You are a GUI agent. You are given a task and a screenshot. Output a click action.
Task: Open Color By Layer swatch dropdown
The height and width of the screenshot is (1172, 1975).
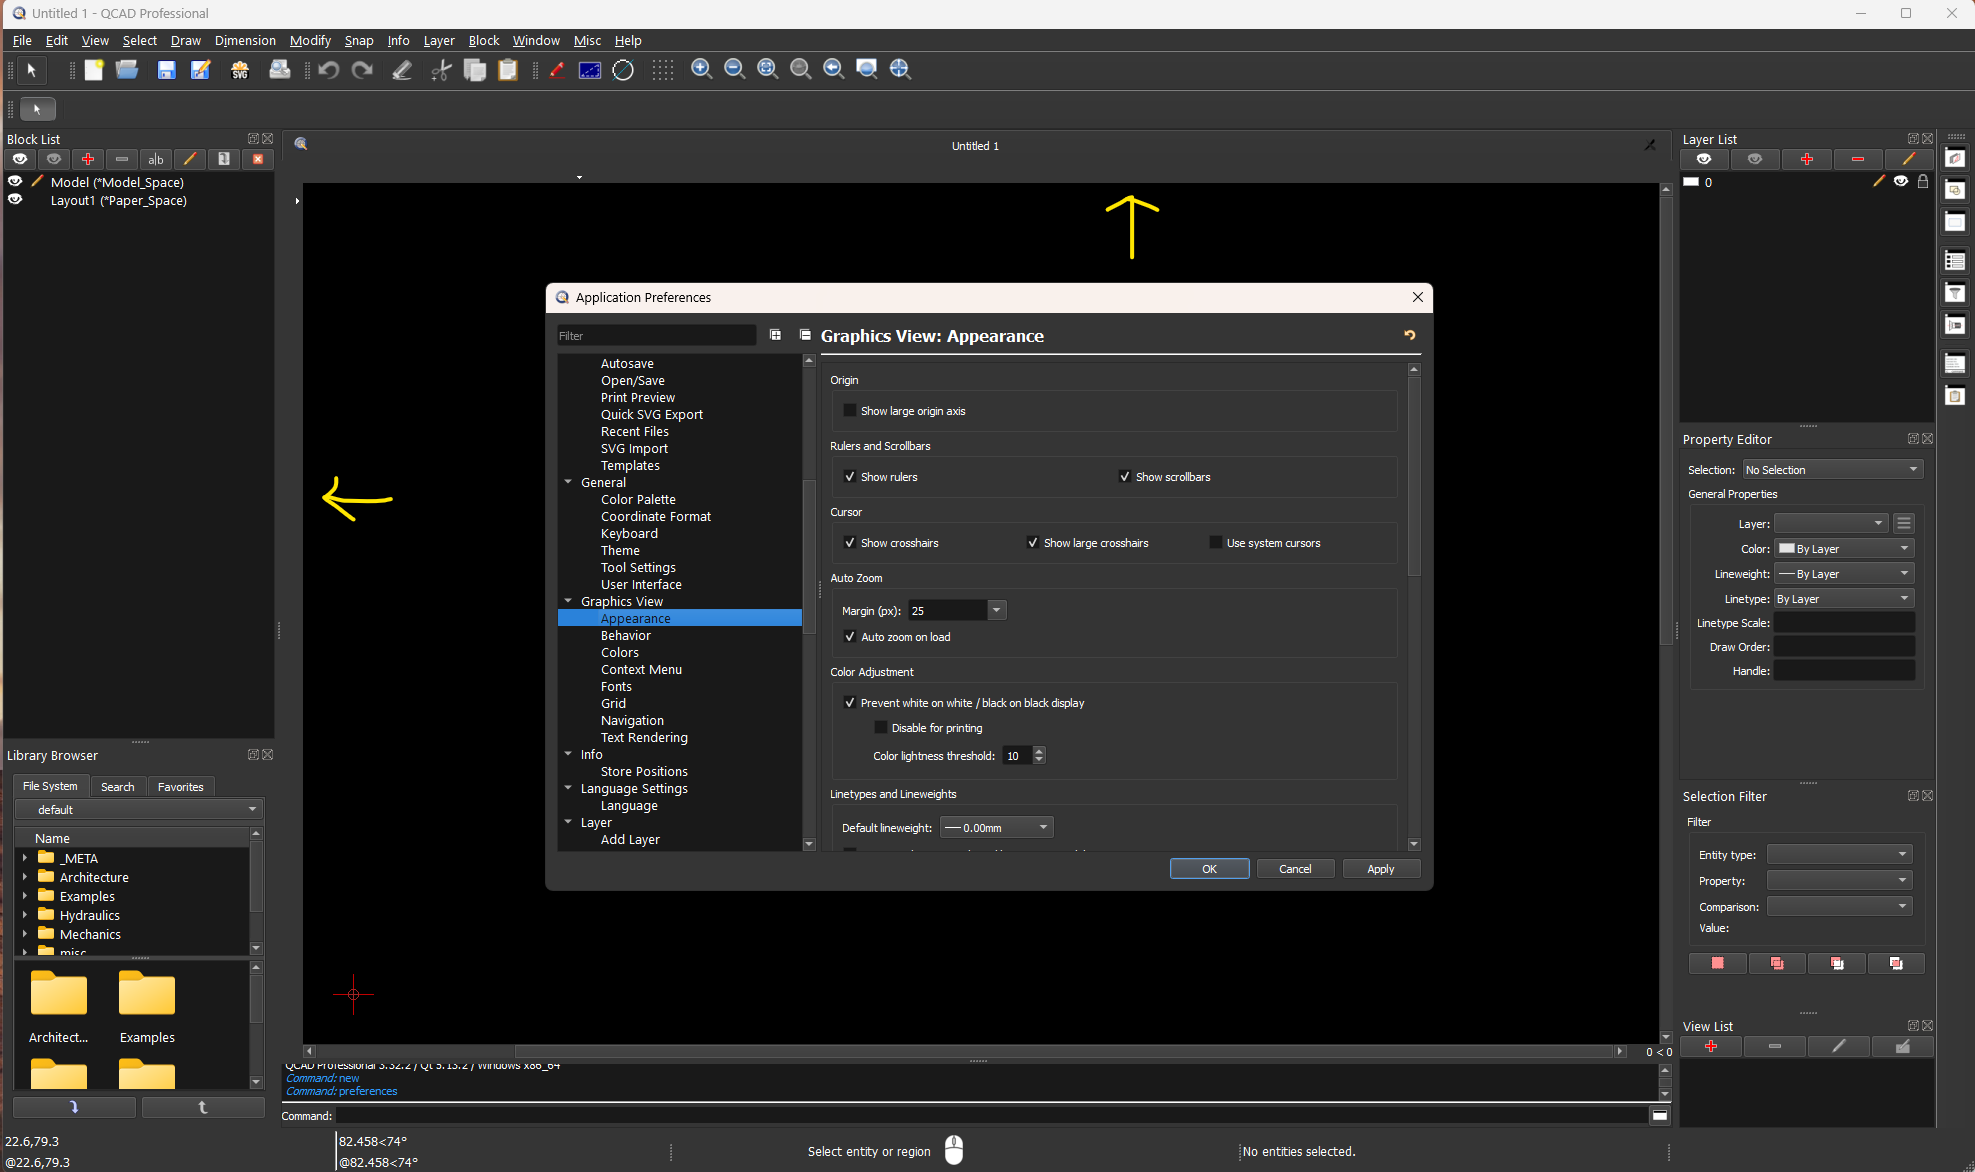click(1844, 548)
